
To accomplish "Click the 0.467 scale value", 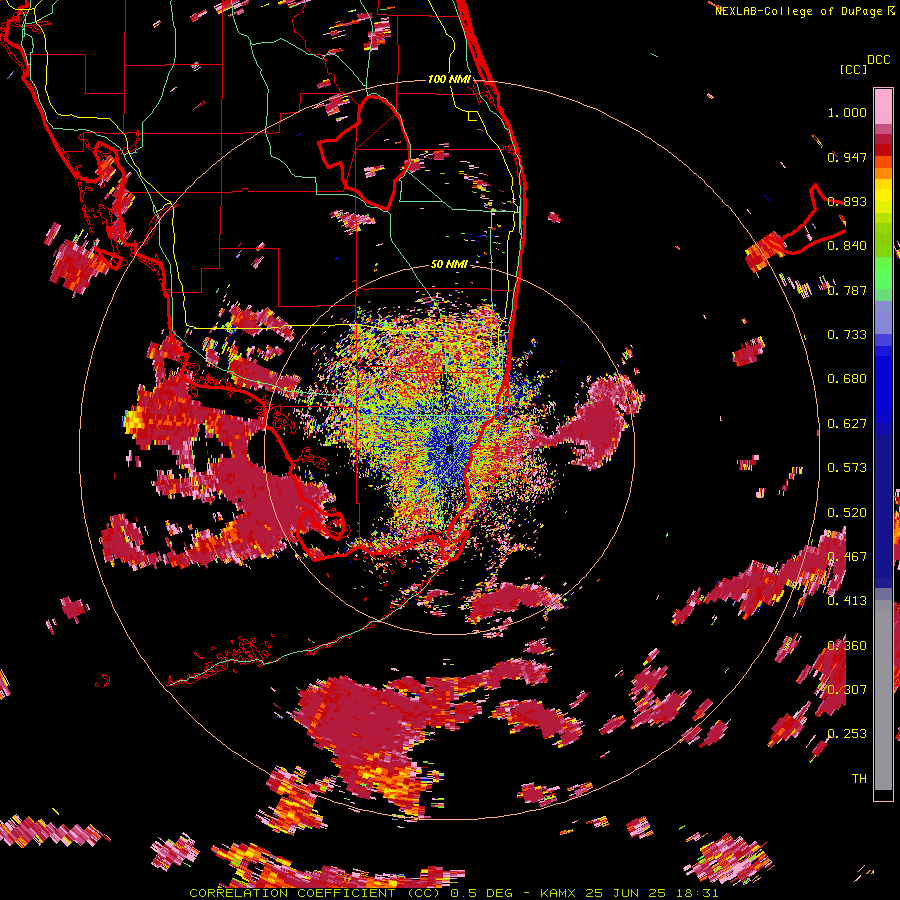I will pyautogui.click(x=847, y=557).
